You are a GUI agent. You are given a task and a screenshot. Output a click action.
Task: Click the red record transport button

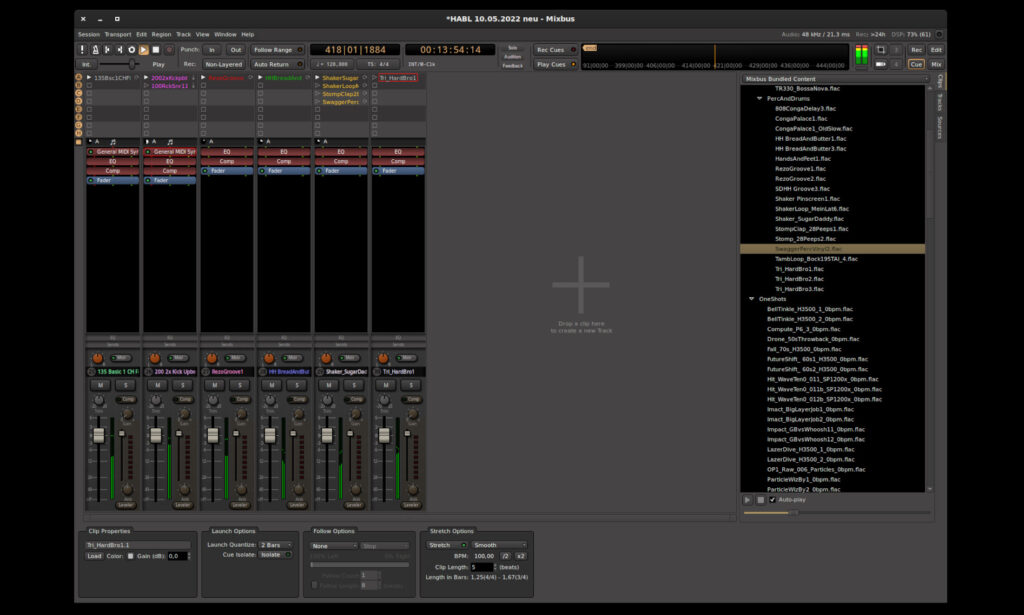[x=169, y=50]
